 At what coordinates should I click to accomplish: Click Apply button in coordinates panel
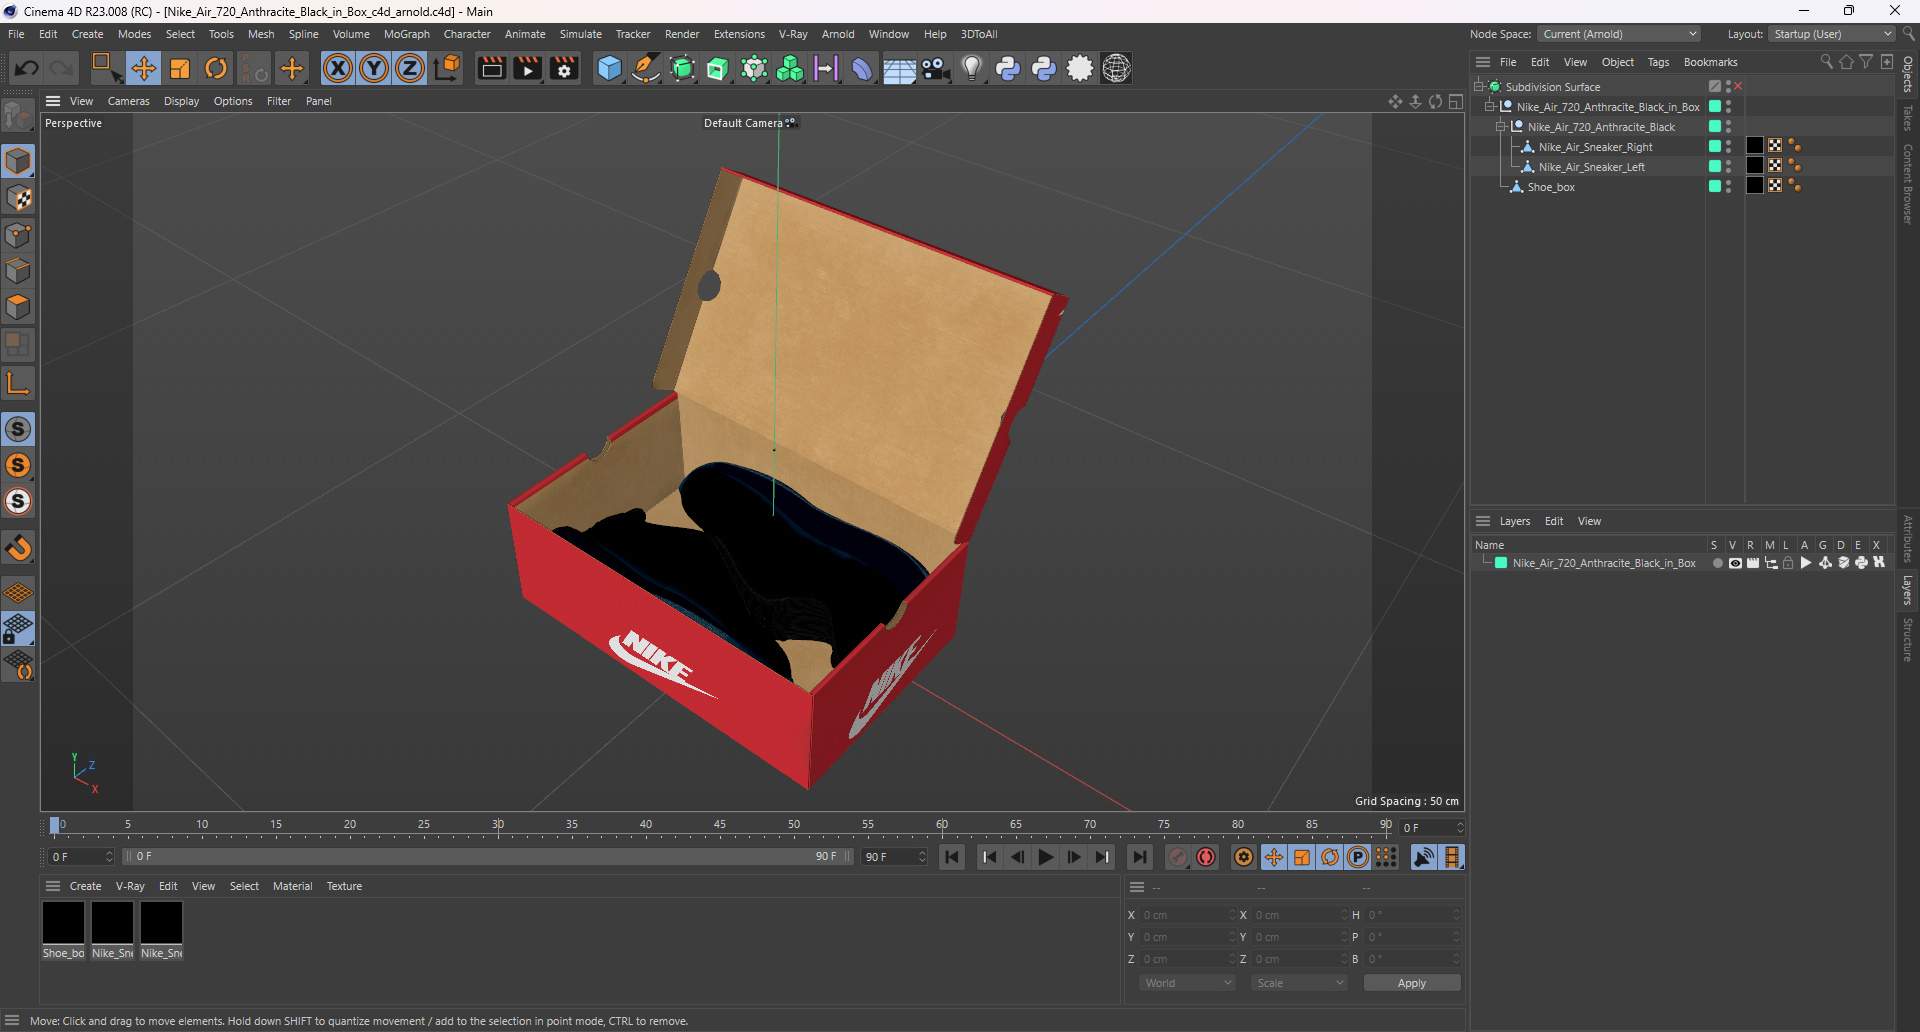click(x=1412, y=983)
